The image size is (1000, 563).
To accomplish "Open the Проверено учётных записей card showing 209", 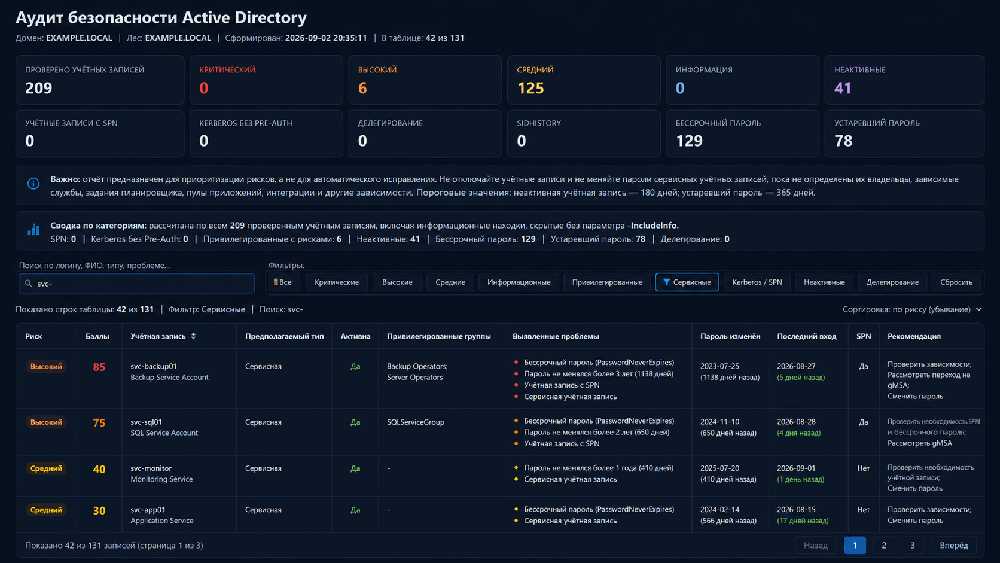I will click(x=100, y=80).
